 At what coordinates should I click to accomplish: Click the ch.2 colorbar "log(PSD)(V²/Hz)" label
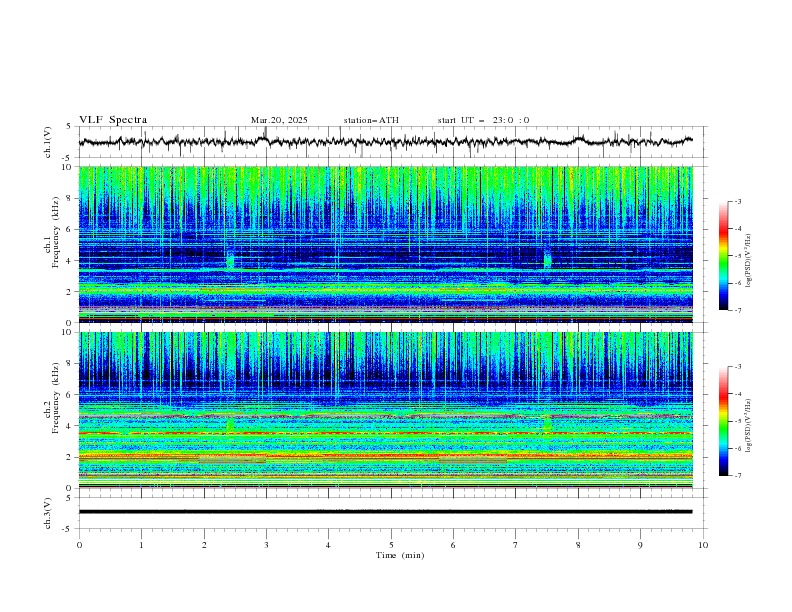pyautogui.click(x=749, y=426)
